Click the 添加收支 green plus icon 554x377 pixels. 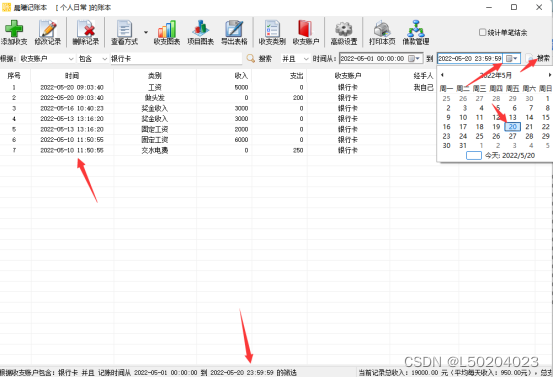[14, 33]
